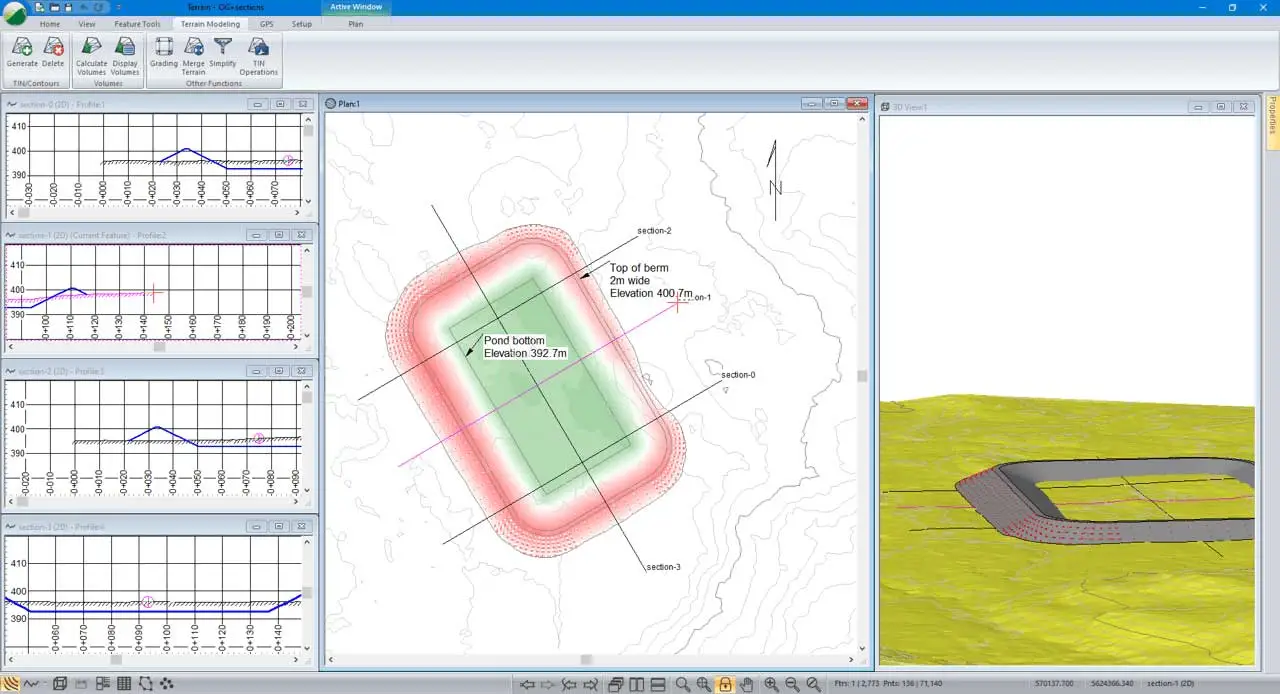Toggle the pan hand tool

pos(747,684)
